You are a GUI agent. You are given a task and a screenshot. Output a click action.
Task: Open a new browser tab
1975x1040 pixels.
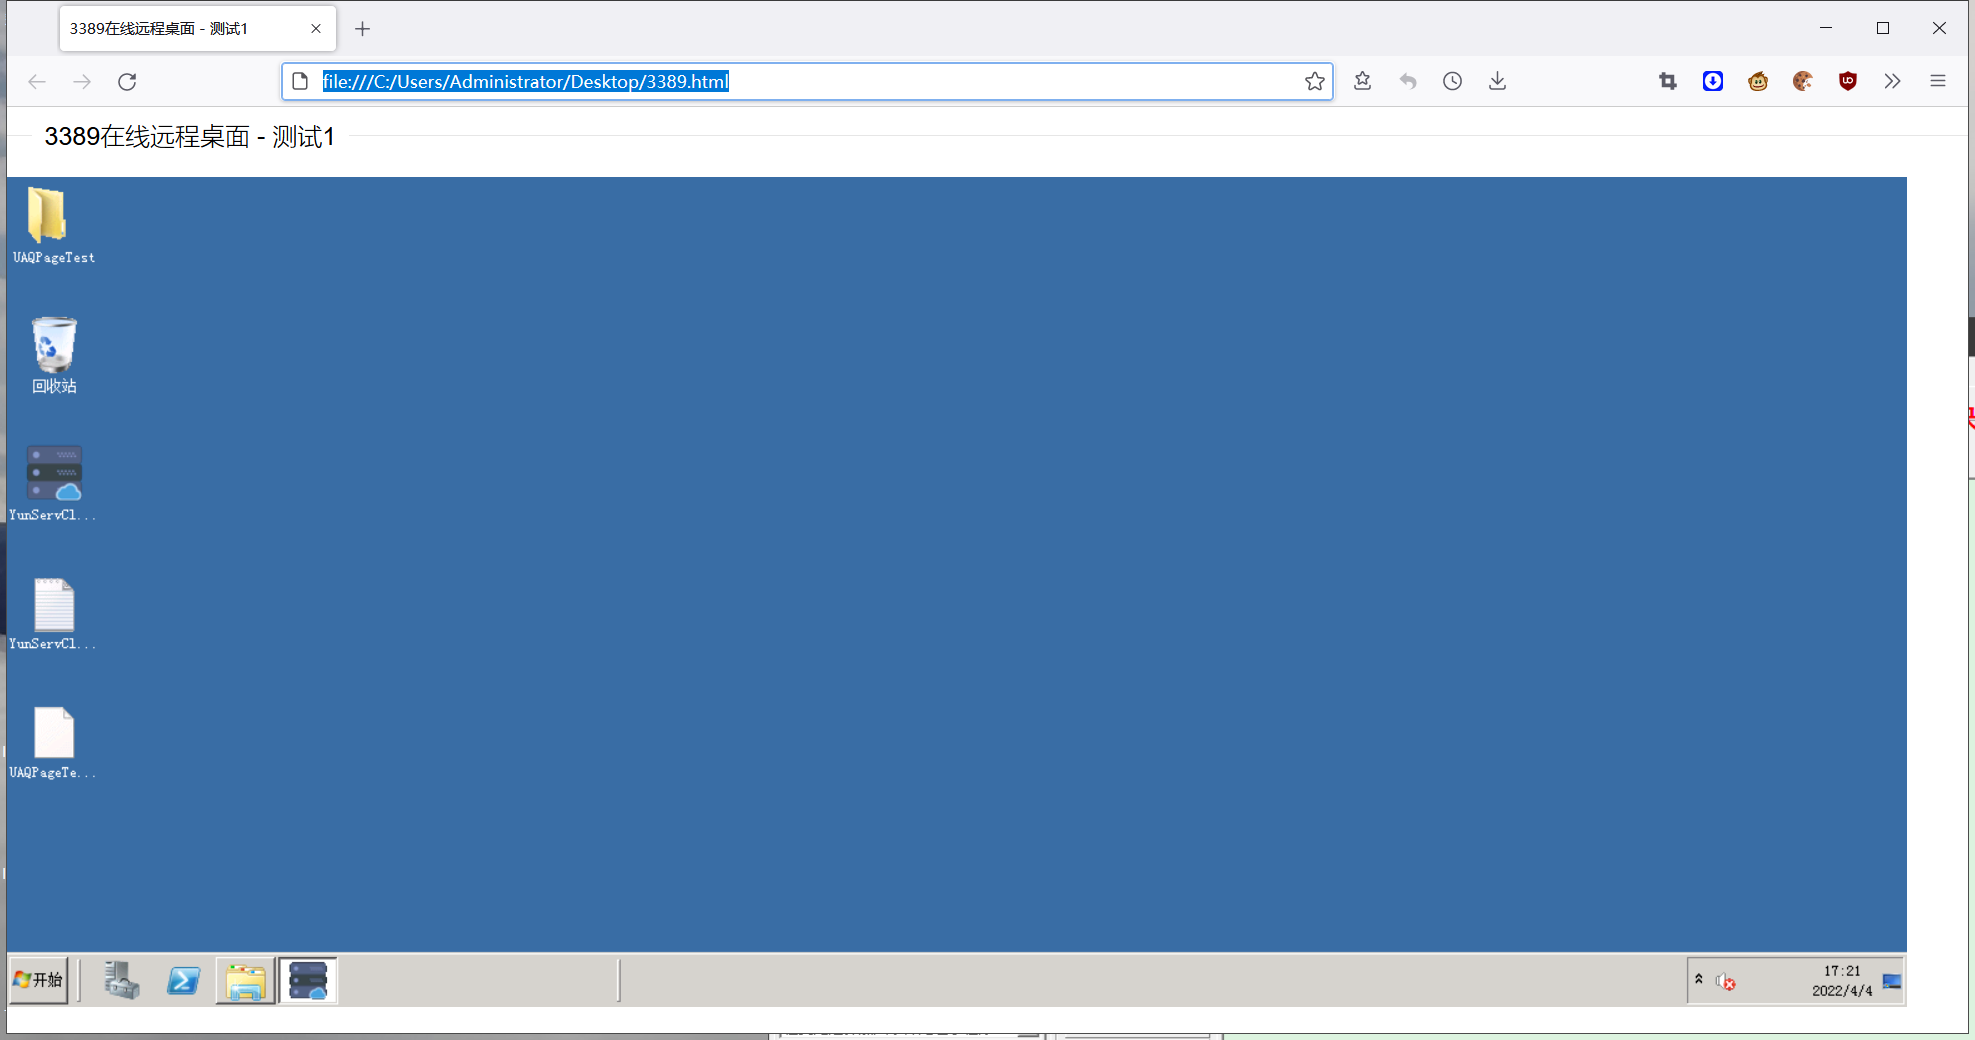coord(363,29)
